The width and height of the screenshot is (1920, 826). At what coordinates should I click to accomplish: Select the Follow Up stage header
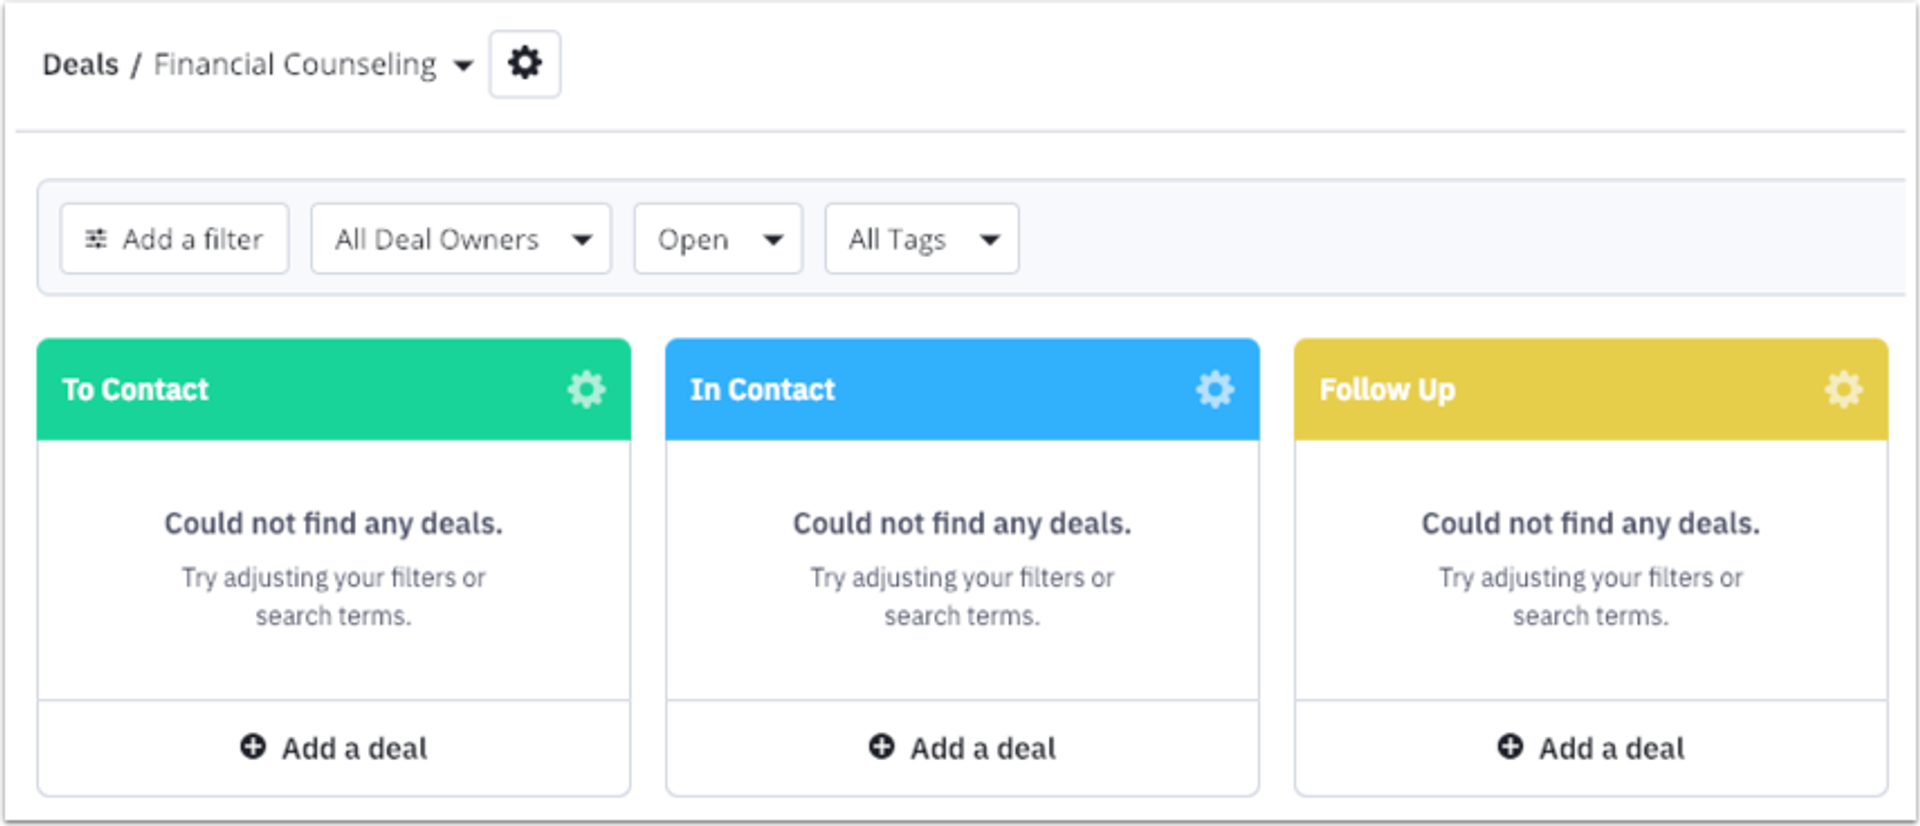coord(1386,389)
